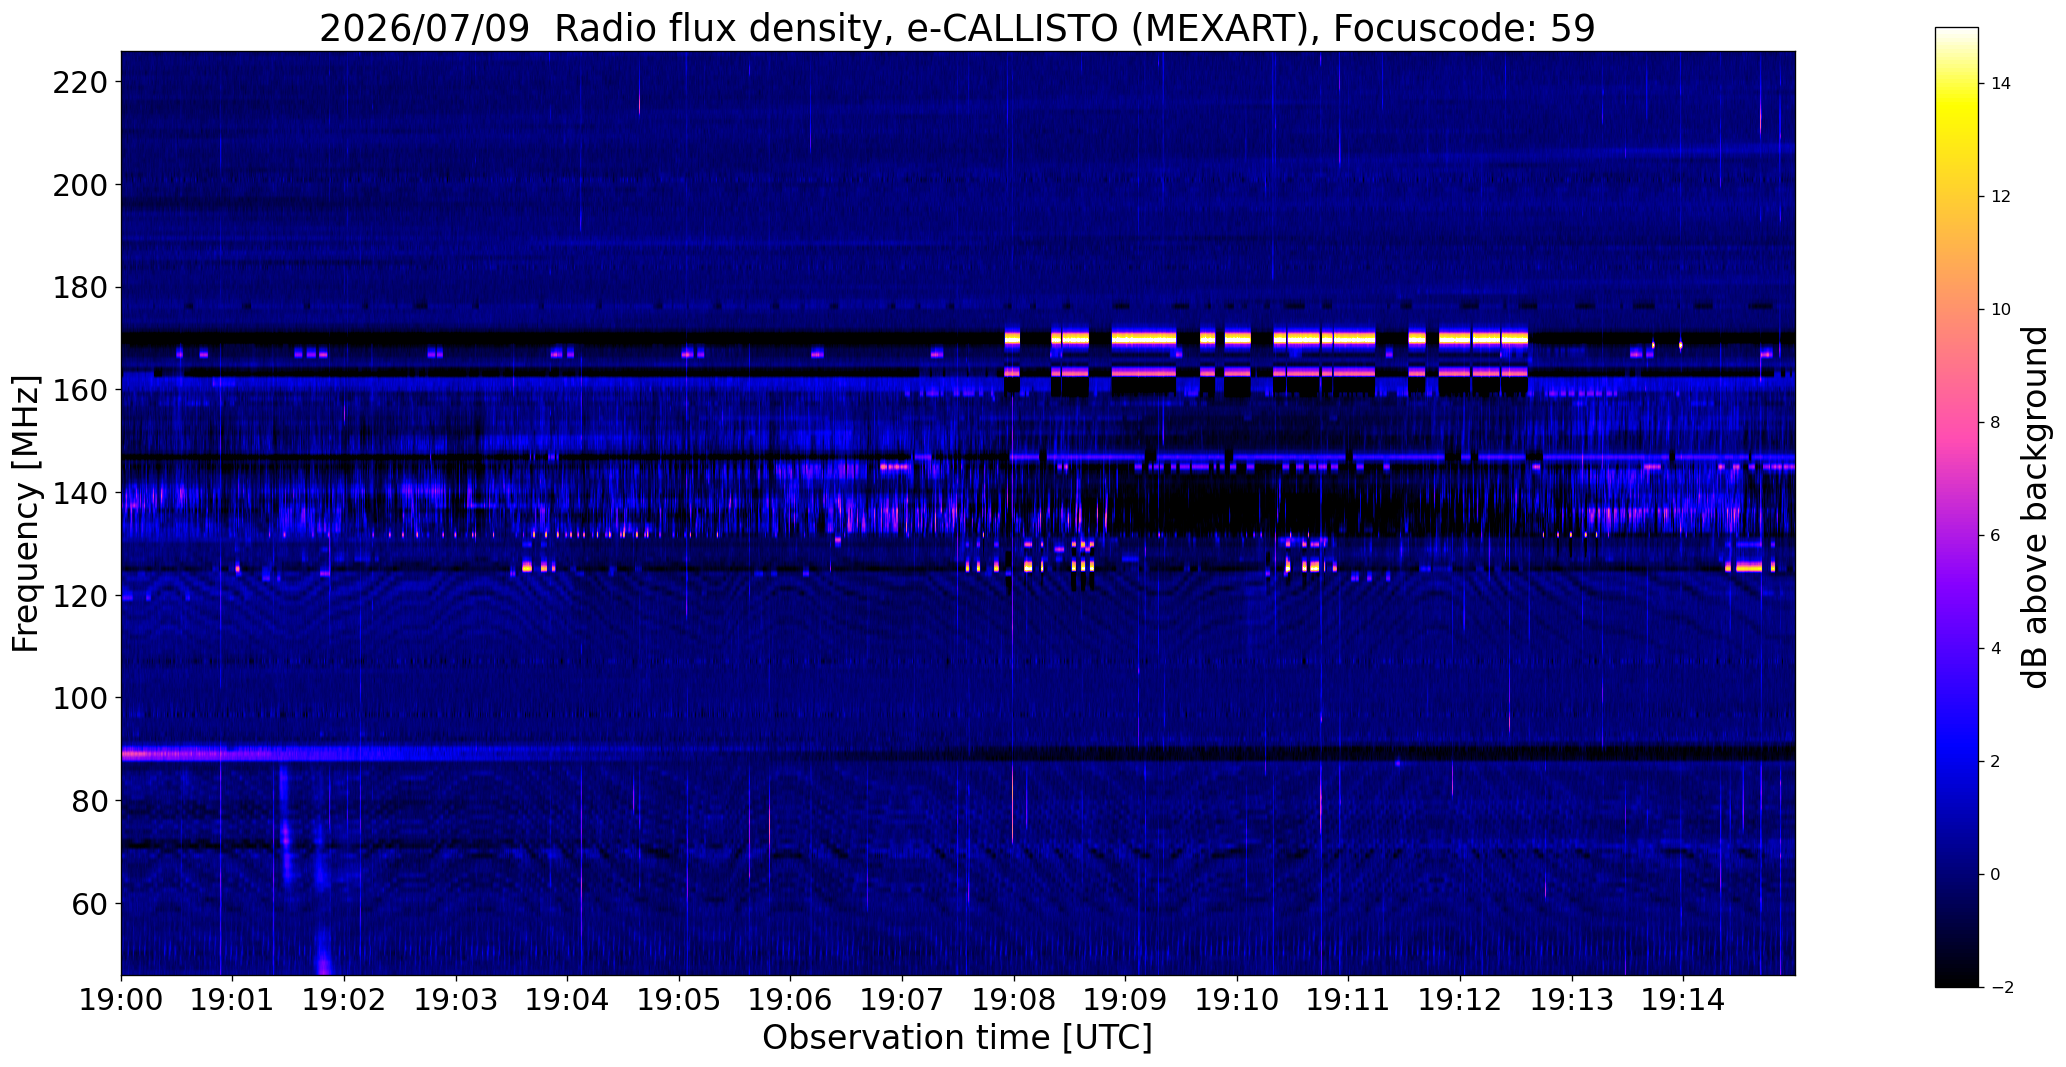Click the yellow region of the colorbar

point(1957,110)
